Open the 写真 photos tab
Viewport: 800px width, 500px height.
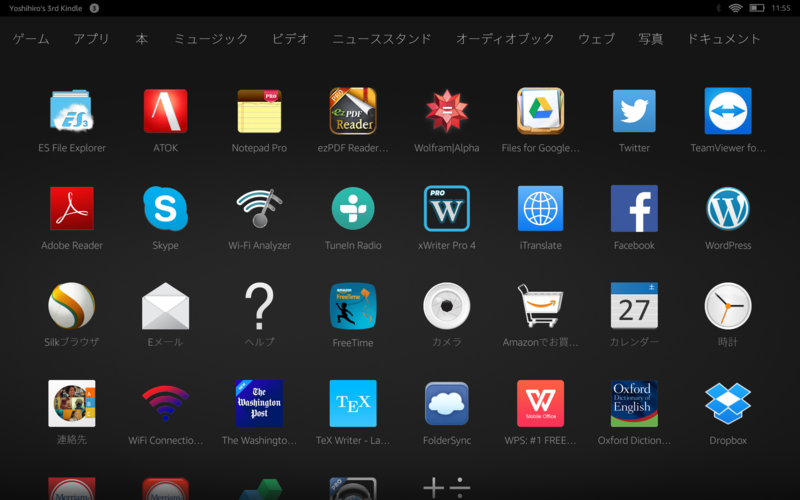651,39
